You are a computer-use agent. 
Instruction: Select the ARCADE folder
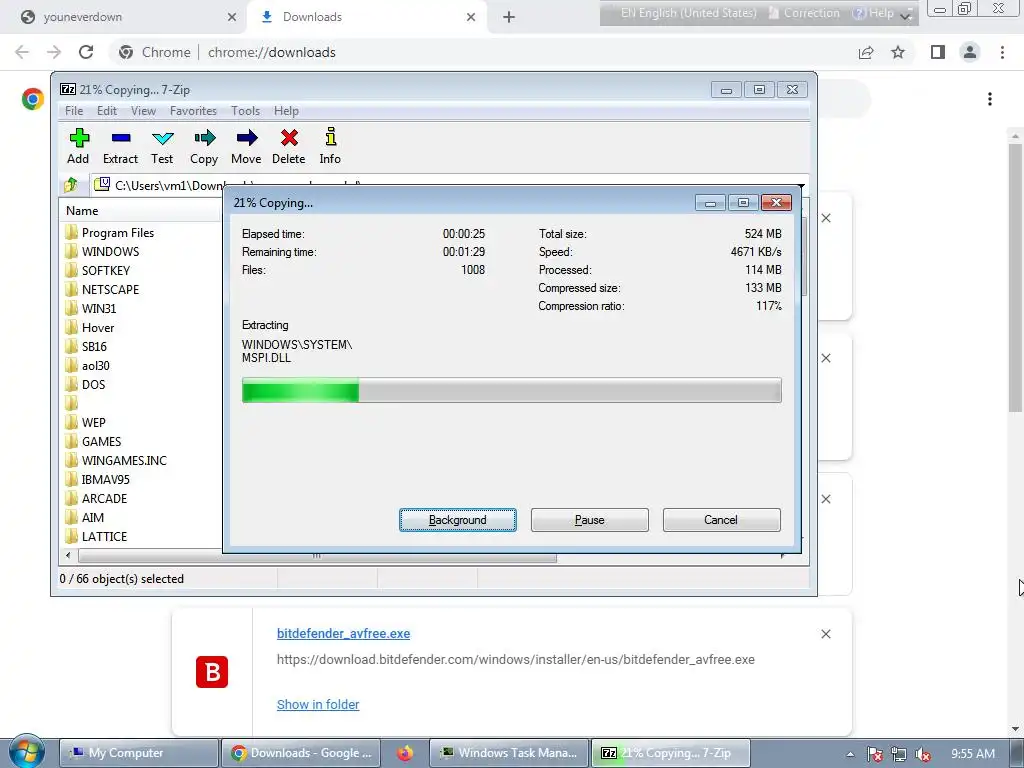pos(97,498)
